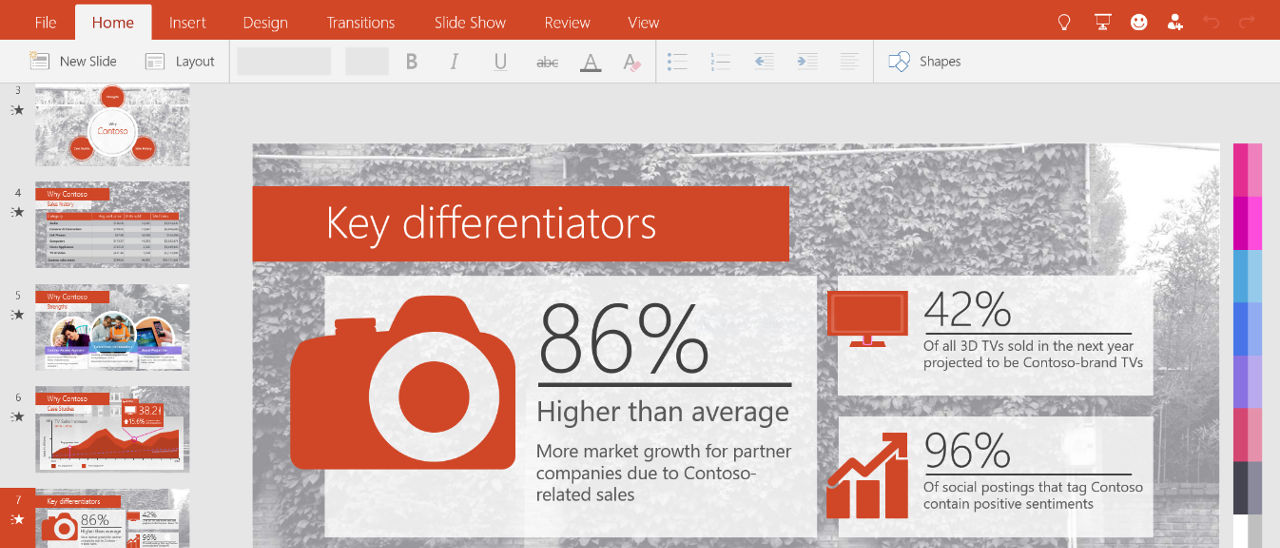This screenshot has height=548, width=1280.
Task: Start presentation from the title bar icon
Action: click(1102, 22)
